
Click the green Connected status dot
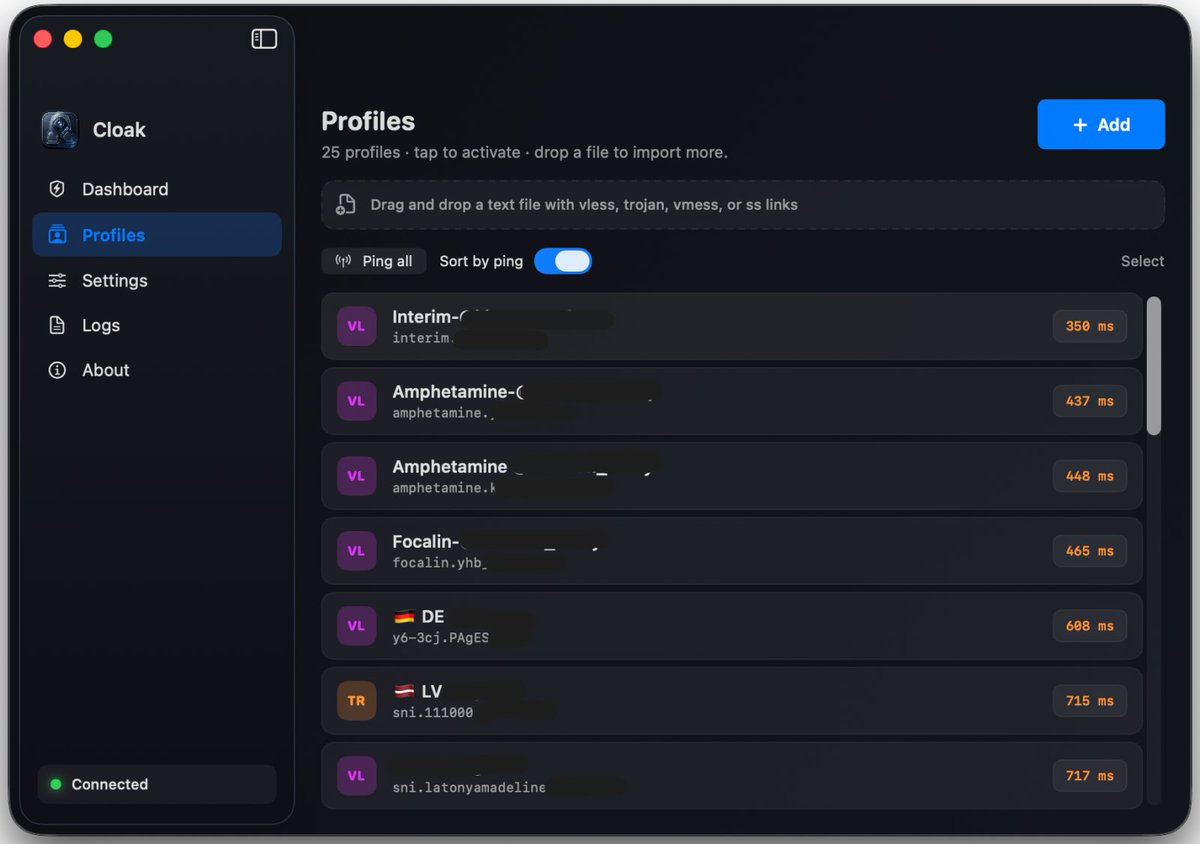[56, 785]
